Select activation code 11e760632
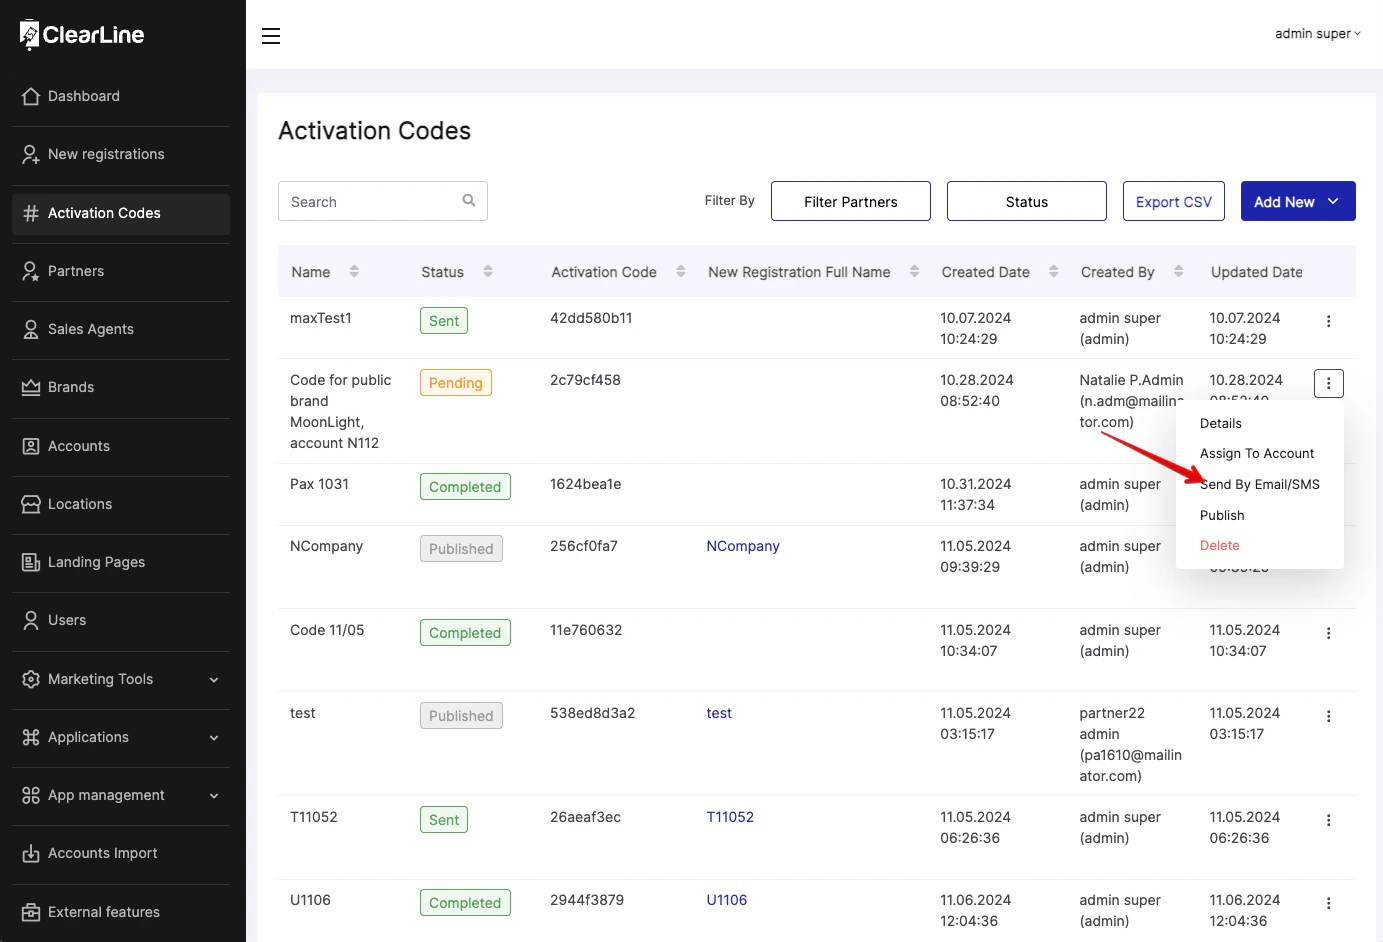This screenshot has height=942, width=1383. coord(586,630)
